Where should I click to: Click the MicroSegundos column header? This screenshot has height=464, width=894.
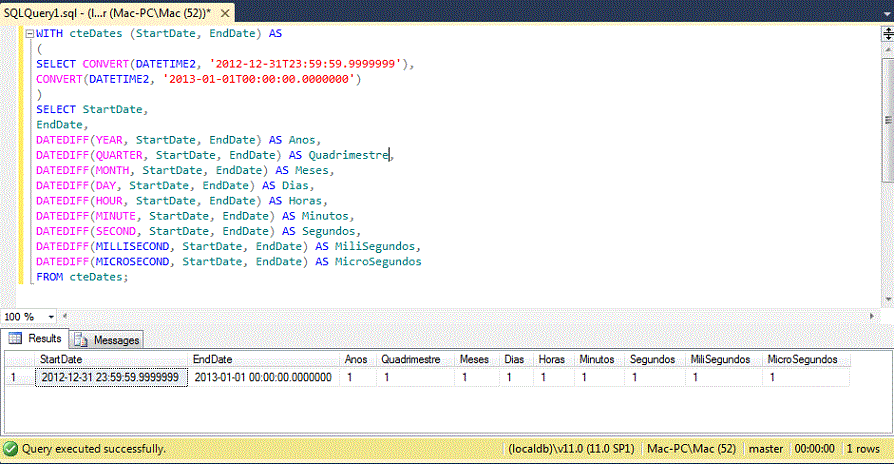point(806,360)
